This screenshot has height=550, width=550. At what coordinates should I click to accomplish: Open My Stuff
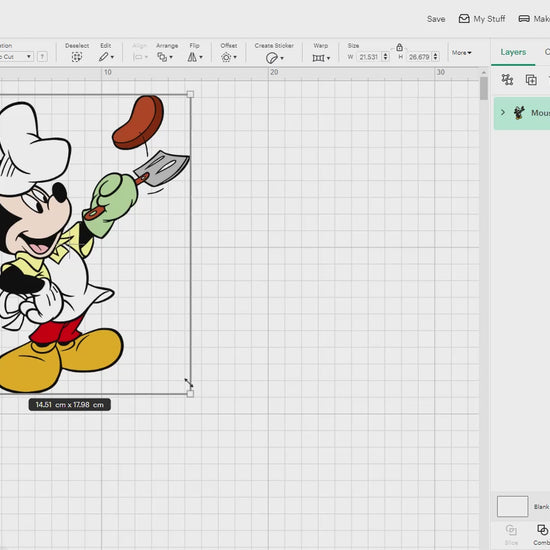point(482,19)
